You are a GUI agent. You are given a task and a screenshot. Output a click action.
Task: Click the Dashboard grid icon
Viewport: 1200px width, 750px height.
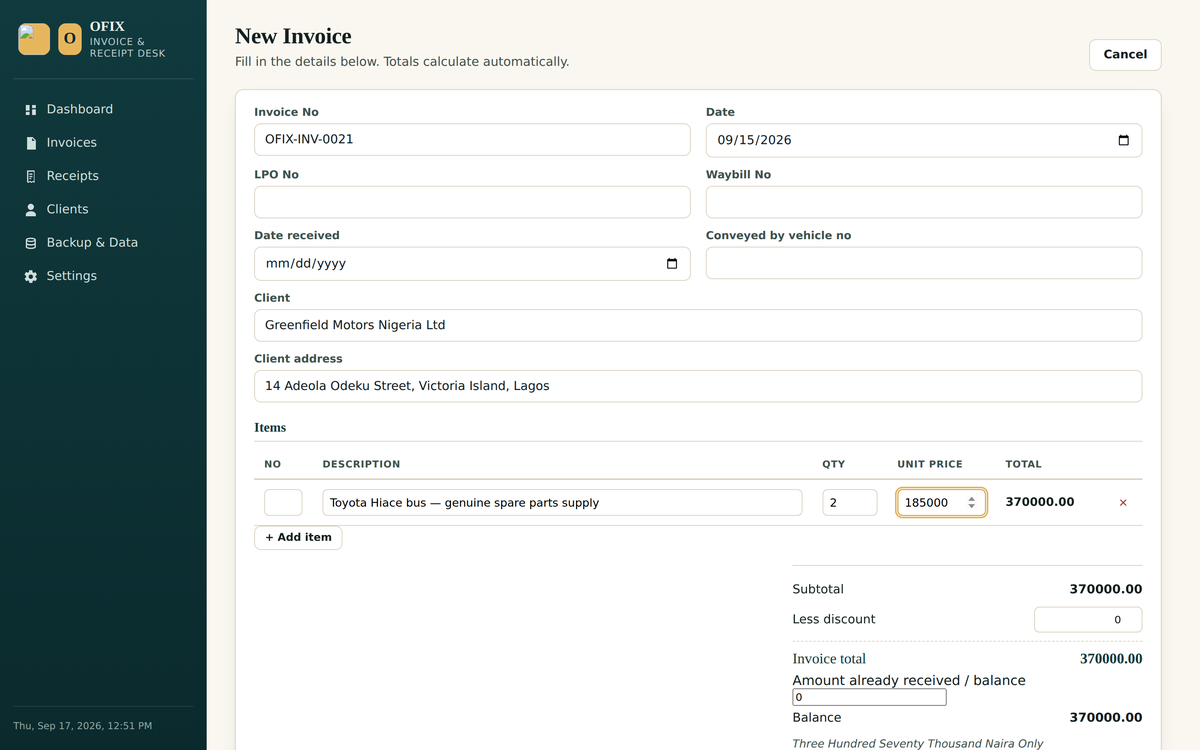[x=30, y=110]
